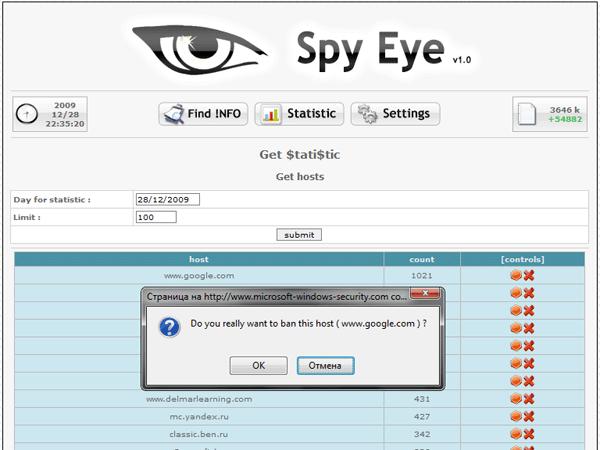Close the ban confirmation dialog with X
600x450 pixels.
pos(425,293)
